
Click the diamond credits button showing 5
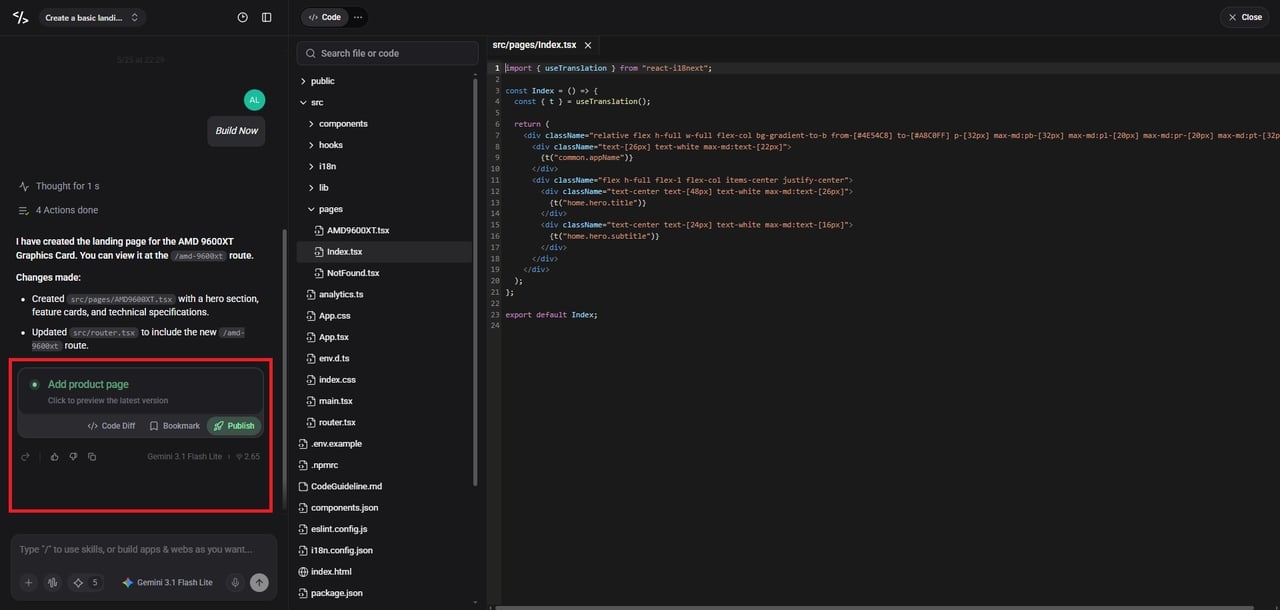point(85,582)
